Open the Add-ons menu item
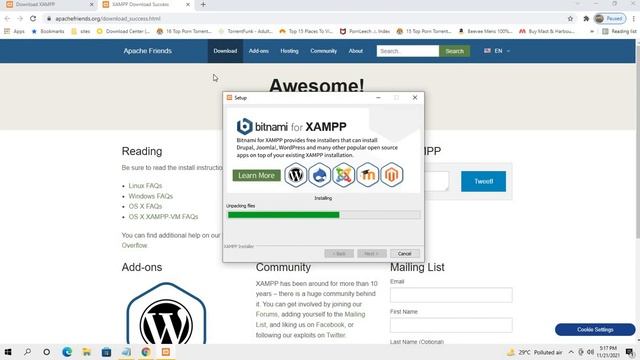Image resolution: width=640 pixels, height=360 pixels. pos(259,51)
